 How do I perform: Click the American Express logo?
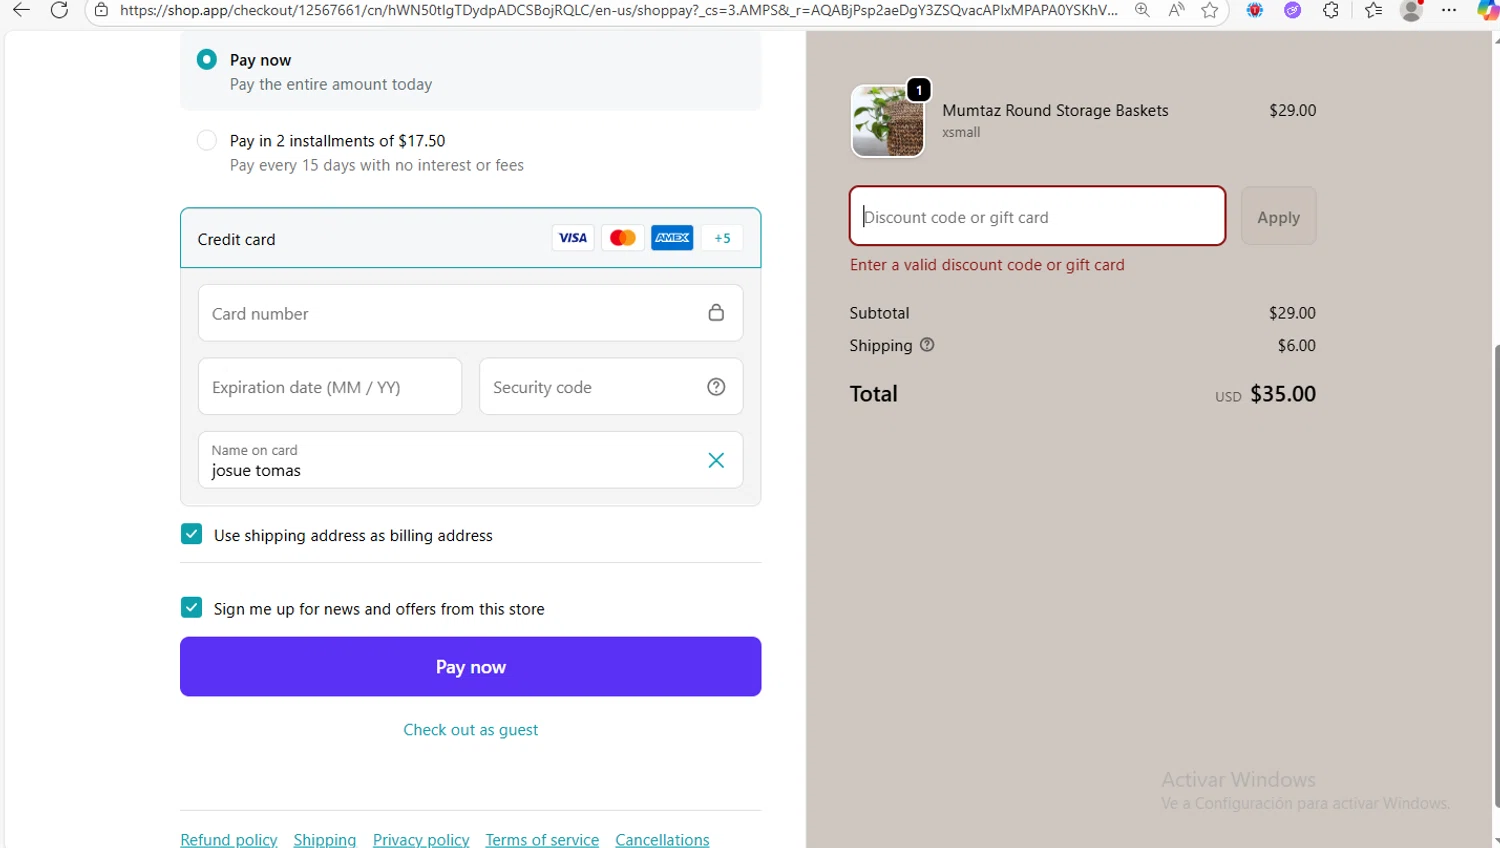point(672,238)
